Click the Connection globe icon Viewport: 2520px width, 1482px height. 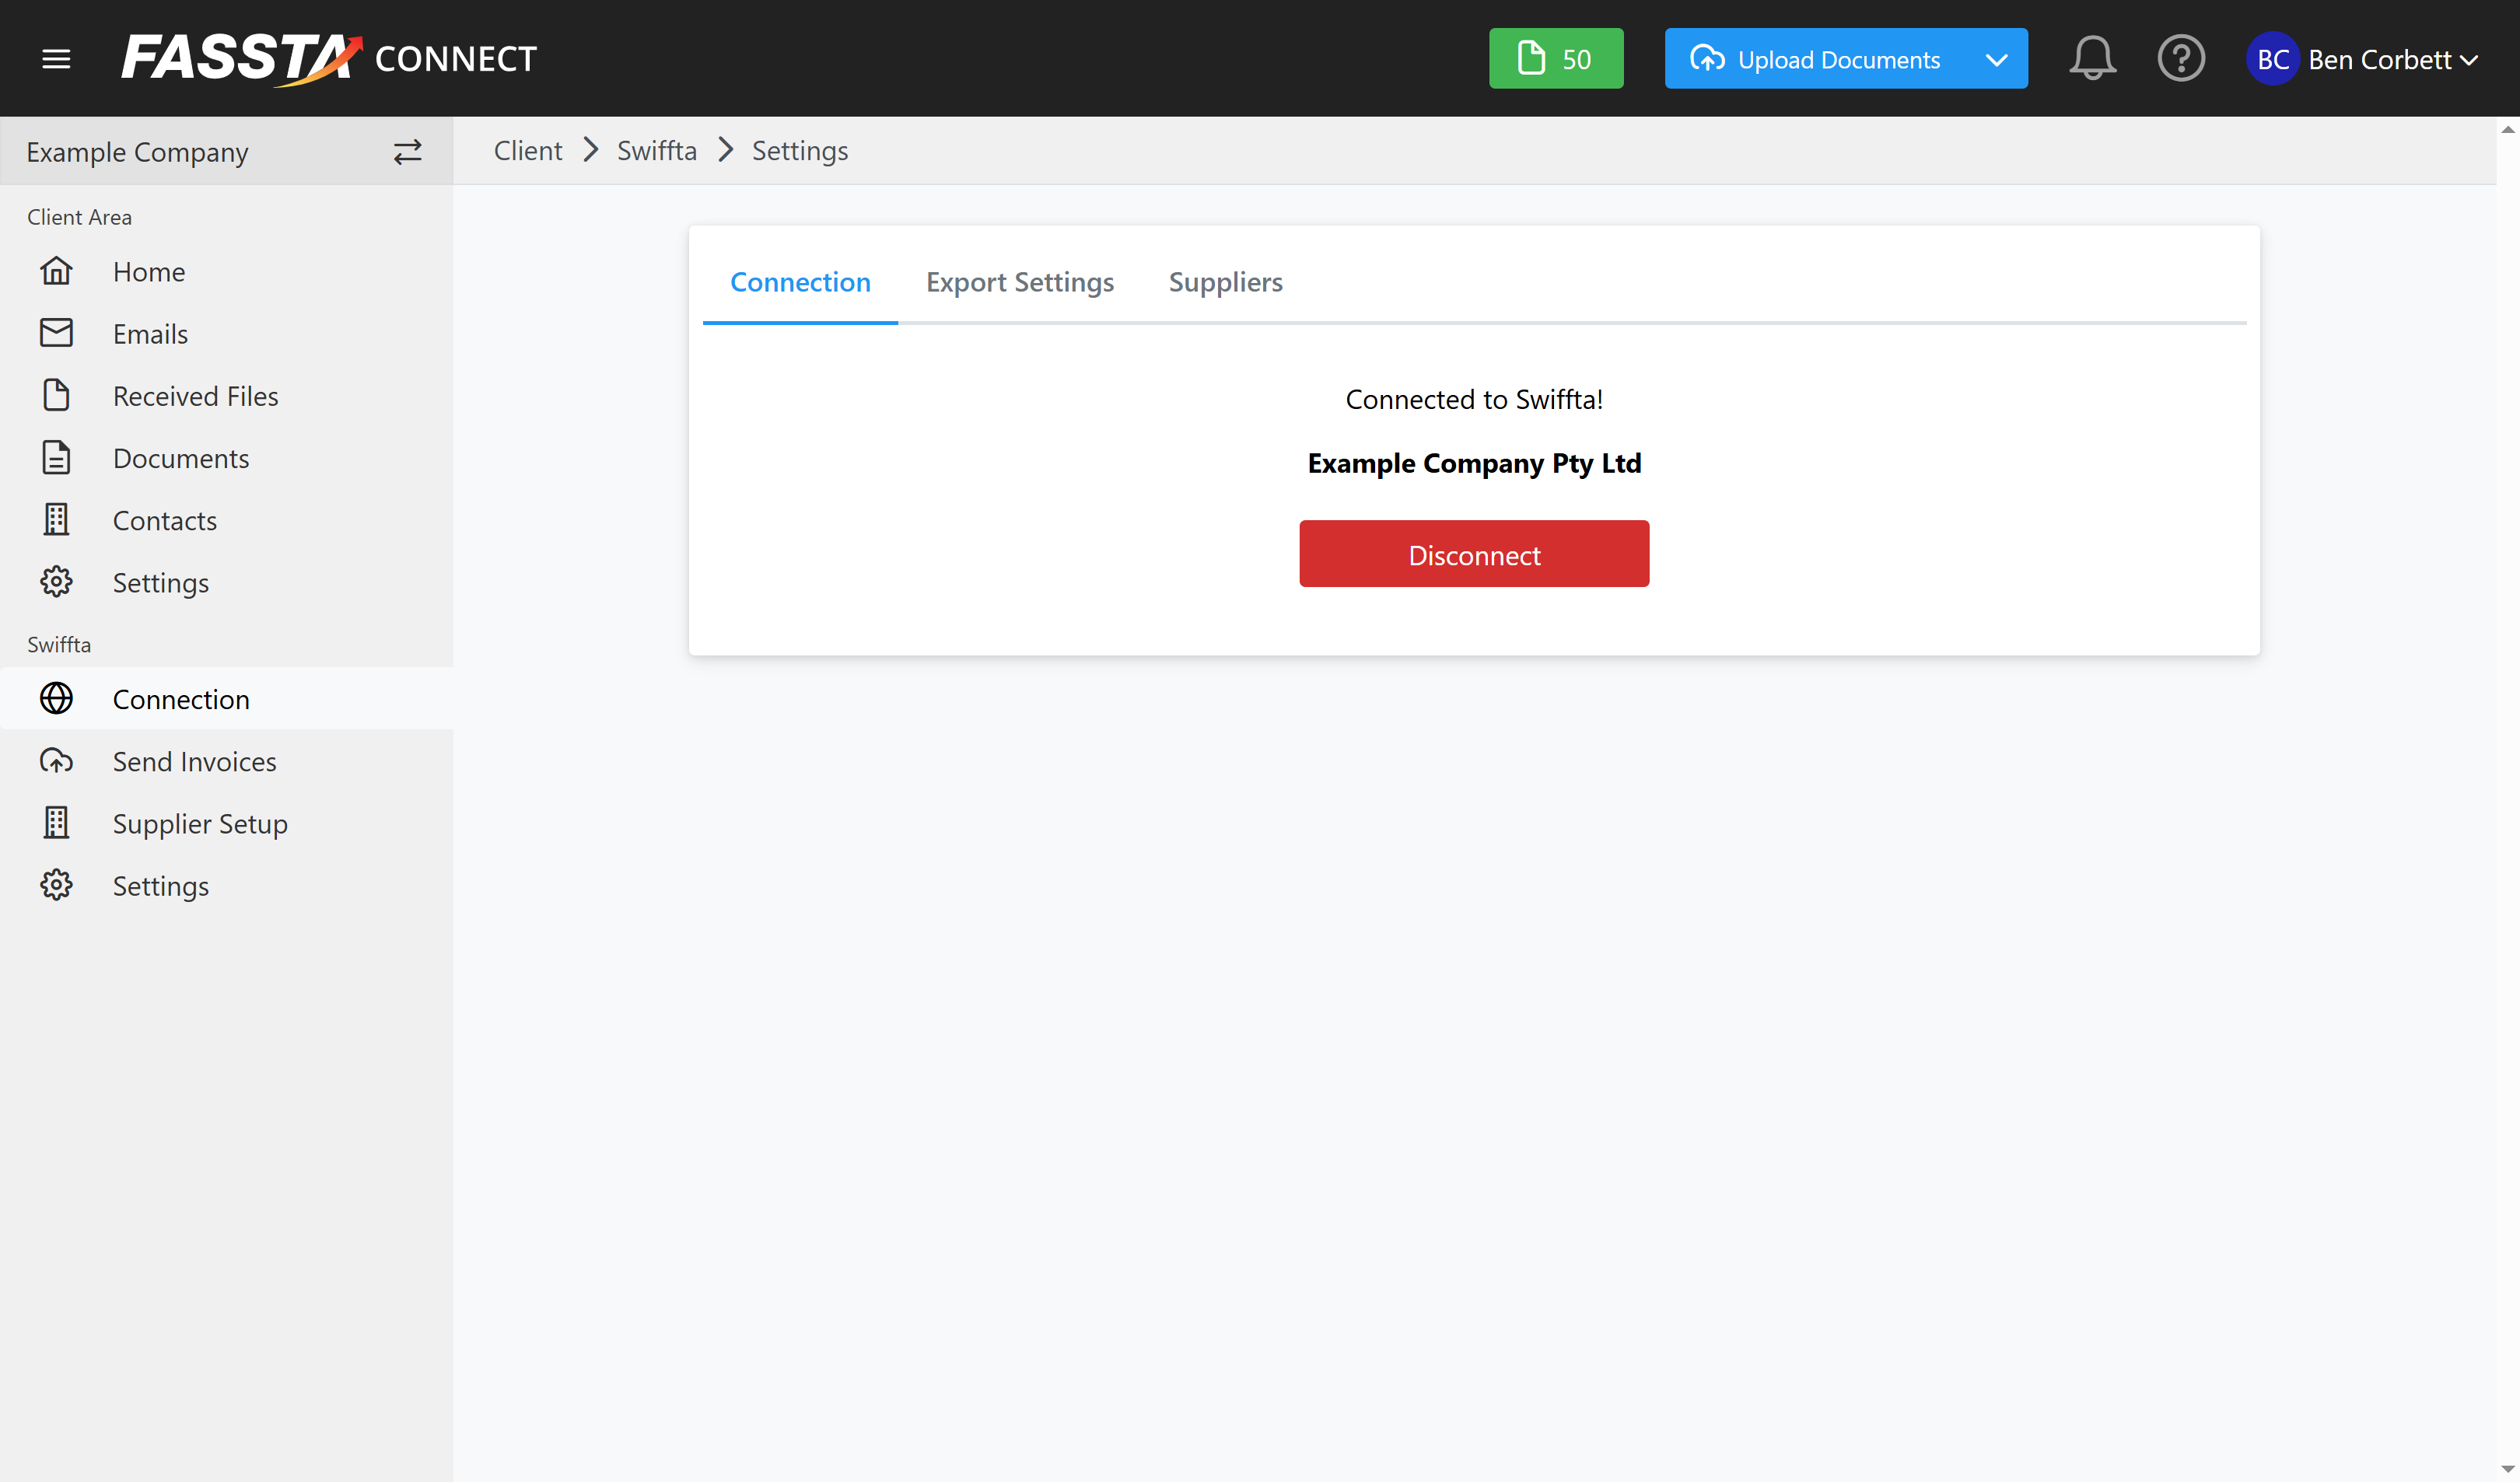click(56, 698)
